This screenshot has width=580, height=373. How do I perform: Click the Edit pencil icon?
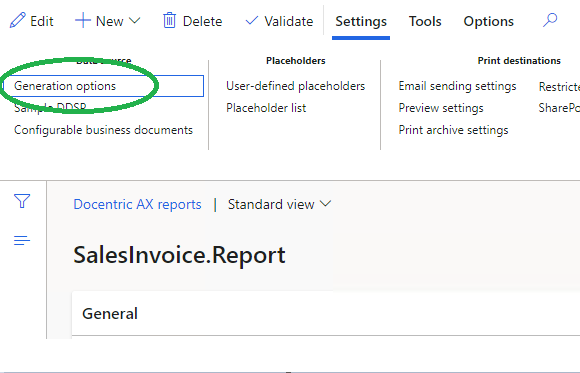[17, 20]
